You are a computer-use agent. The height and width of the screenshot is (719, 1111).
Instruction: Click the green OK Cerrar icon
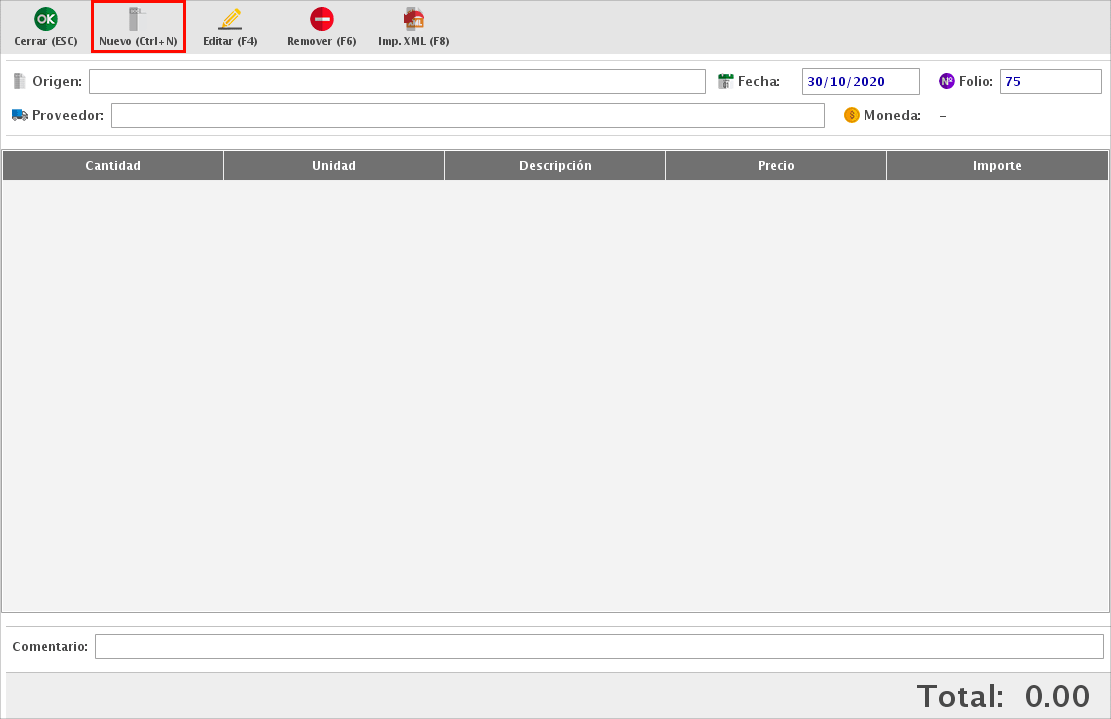click(x=45, y=19)
